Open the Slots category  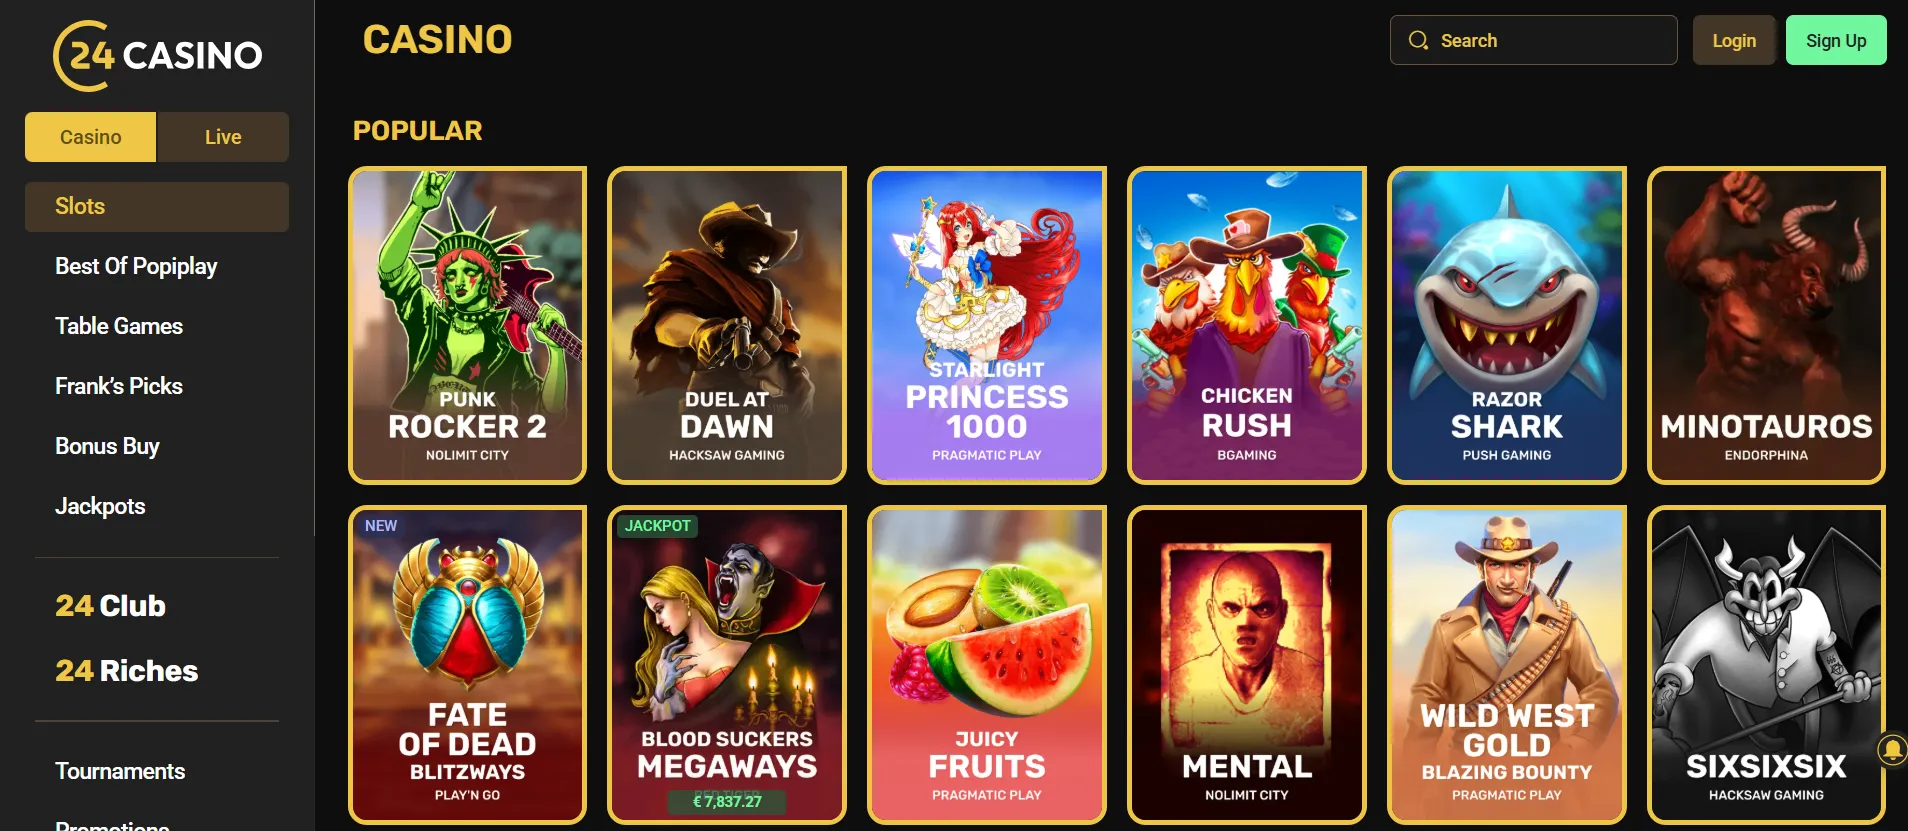click(x=157, y=207)
